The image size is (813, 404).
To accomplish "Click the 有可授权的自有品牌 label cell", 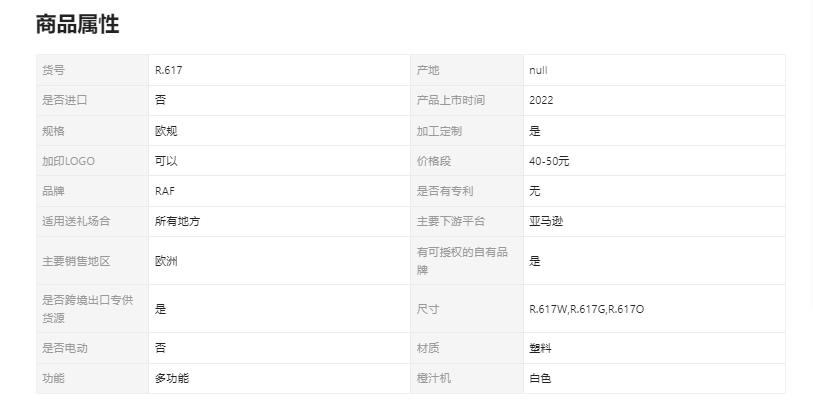I will point(462,261).
